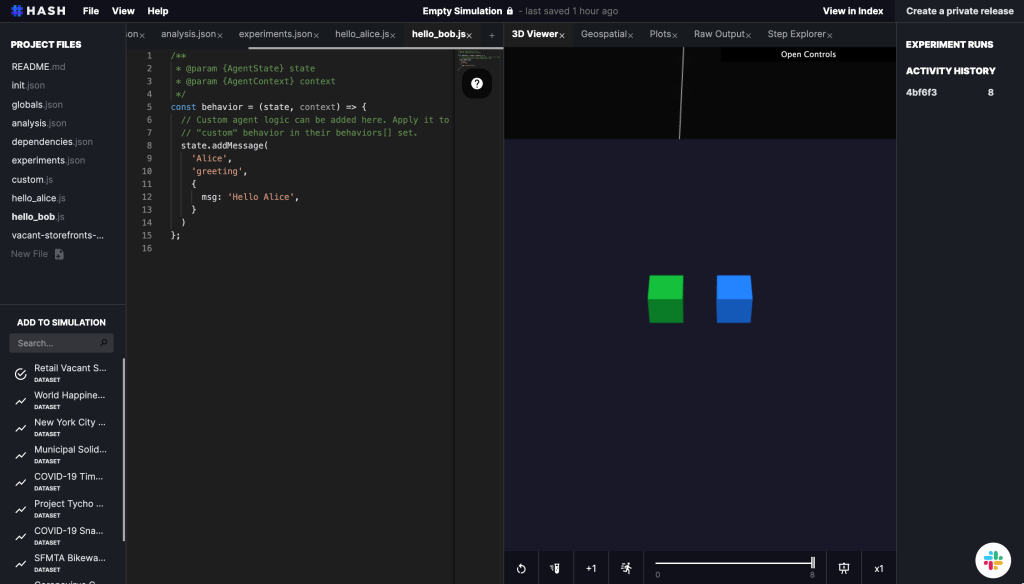1024x584 pixels.
Task: Add the New York City dataset
Action: coord(20,427)
